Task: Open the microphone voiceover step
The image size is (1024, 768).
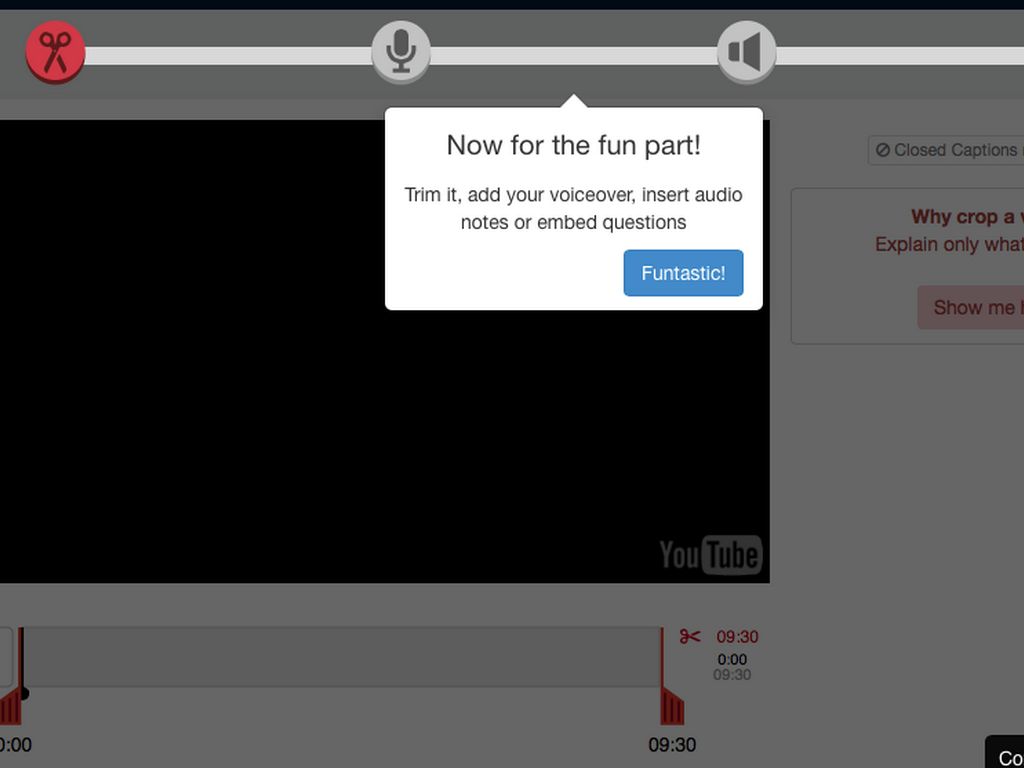Action: 401,52
